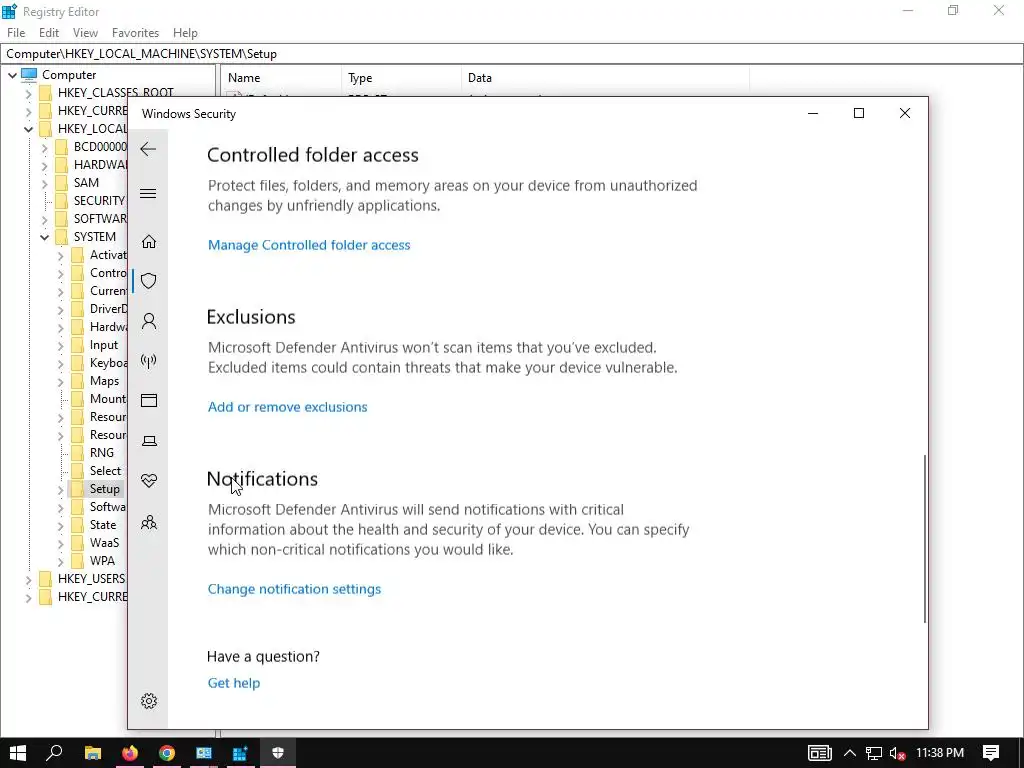
Task: Select the Virus & threat protection shield icon
Action: [x=149, y=281]
